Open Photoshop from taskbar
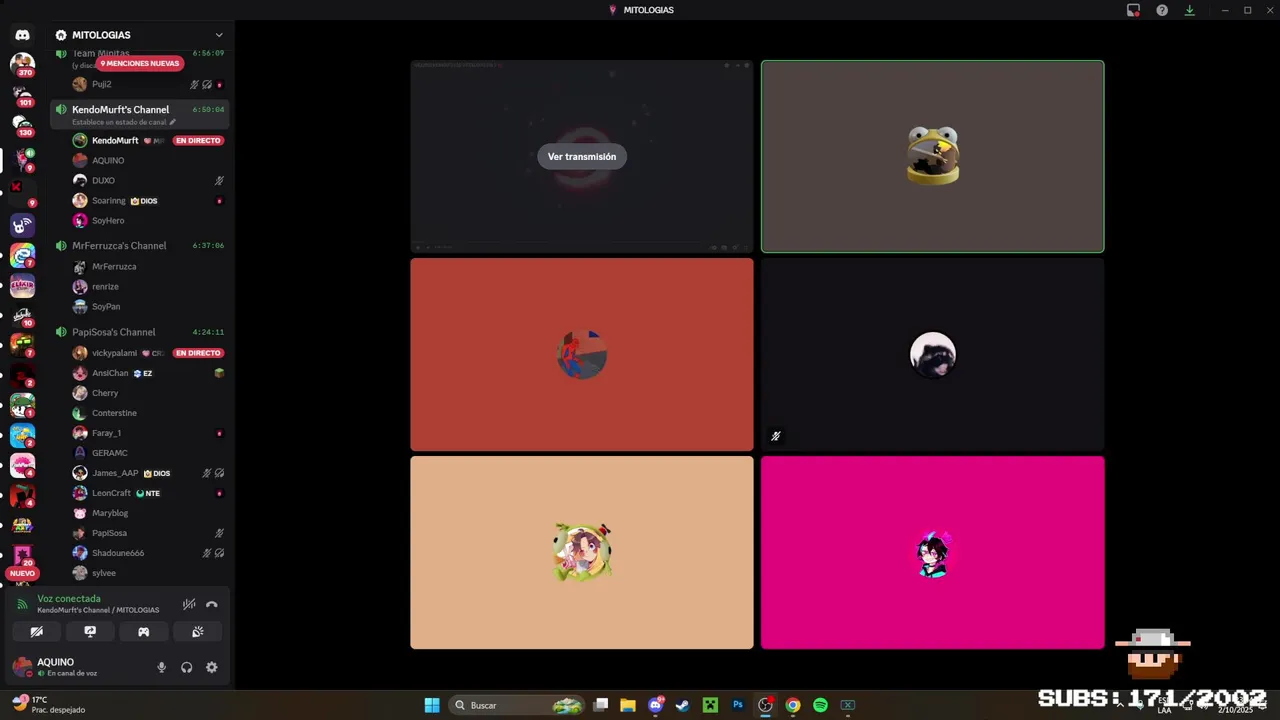Viewport: 1280px width, 720px height. pos(738,705)
